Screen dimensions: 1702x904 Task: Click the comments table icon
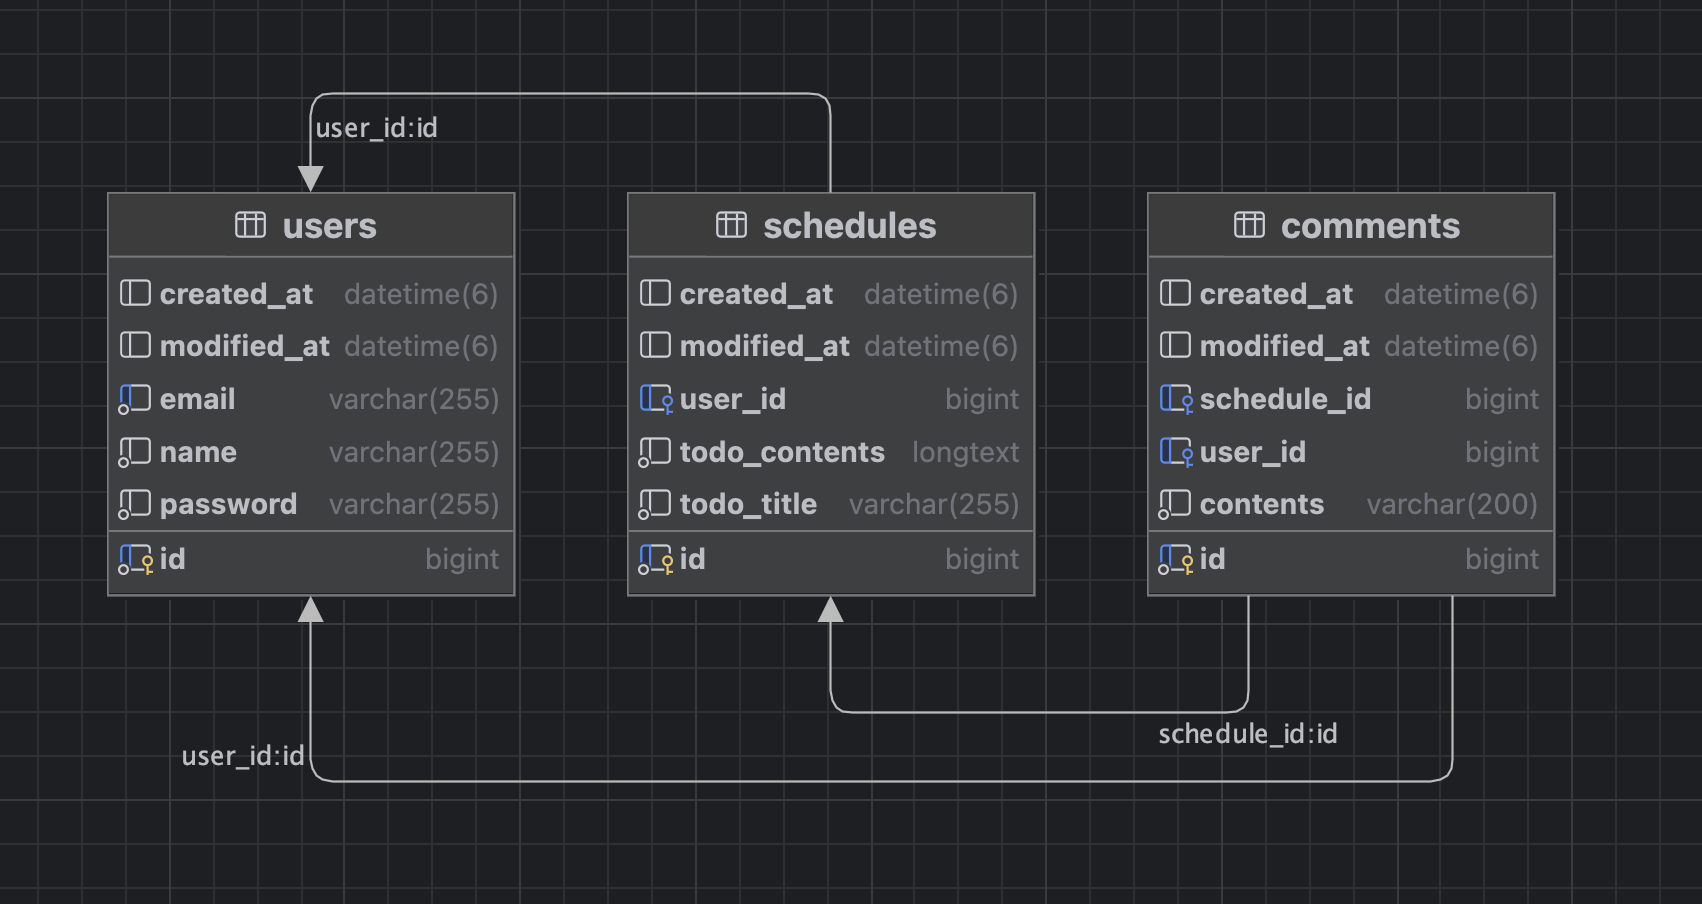click(x=1249, y=225)
